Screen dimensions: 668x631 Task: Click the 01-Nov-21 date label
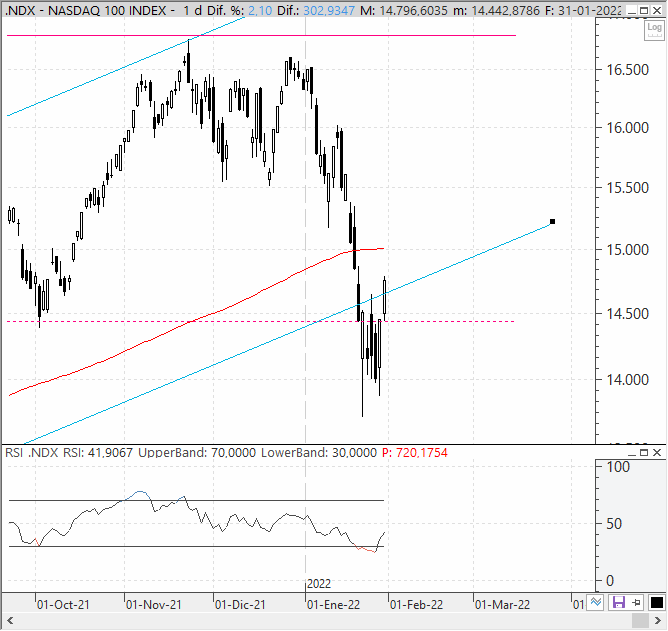point(153,605)
